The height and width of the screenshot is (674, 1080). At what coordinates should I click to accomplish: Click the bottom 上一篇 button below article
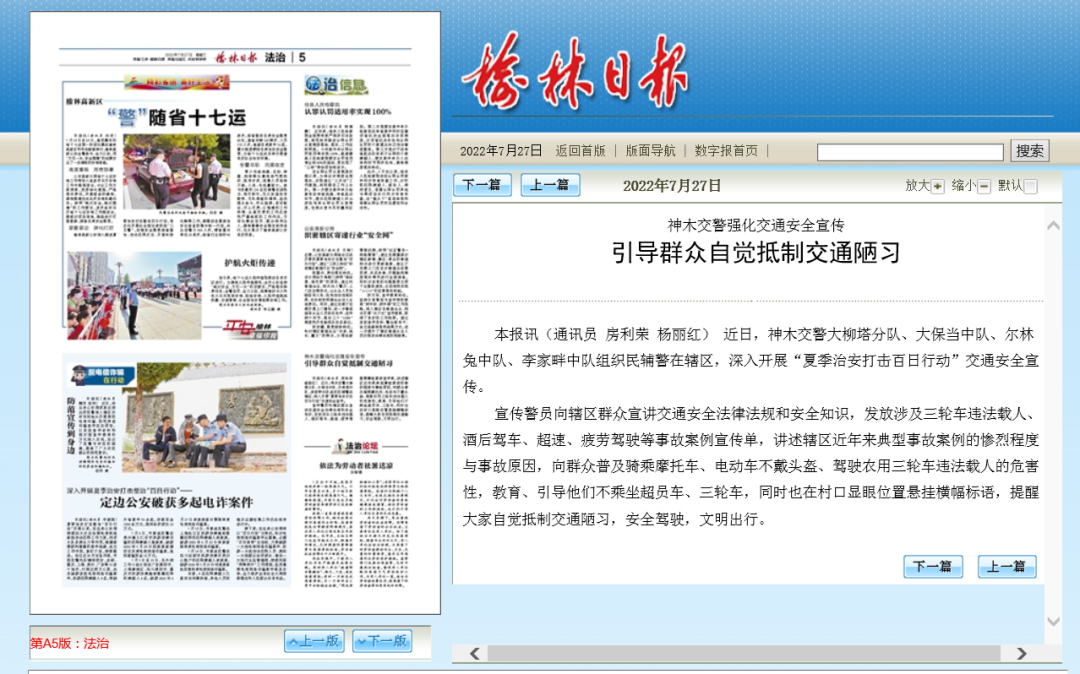coord(1007,567)
